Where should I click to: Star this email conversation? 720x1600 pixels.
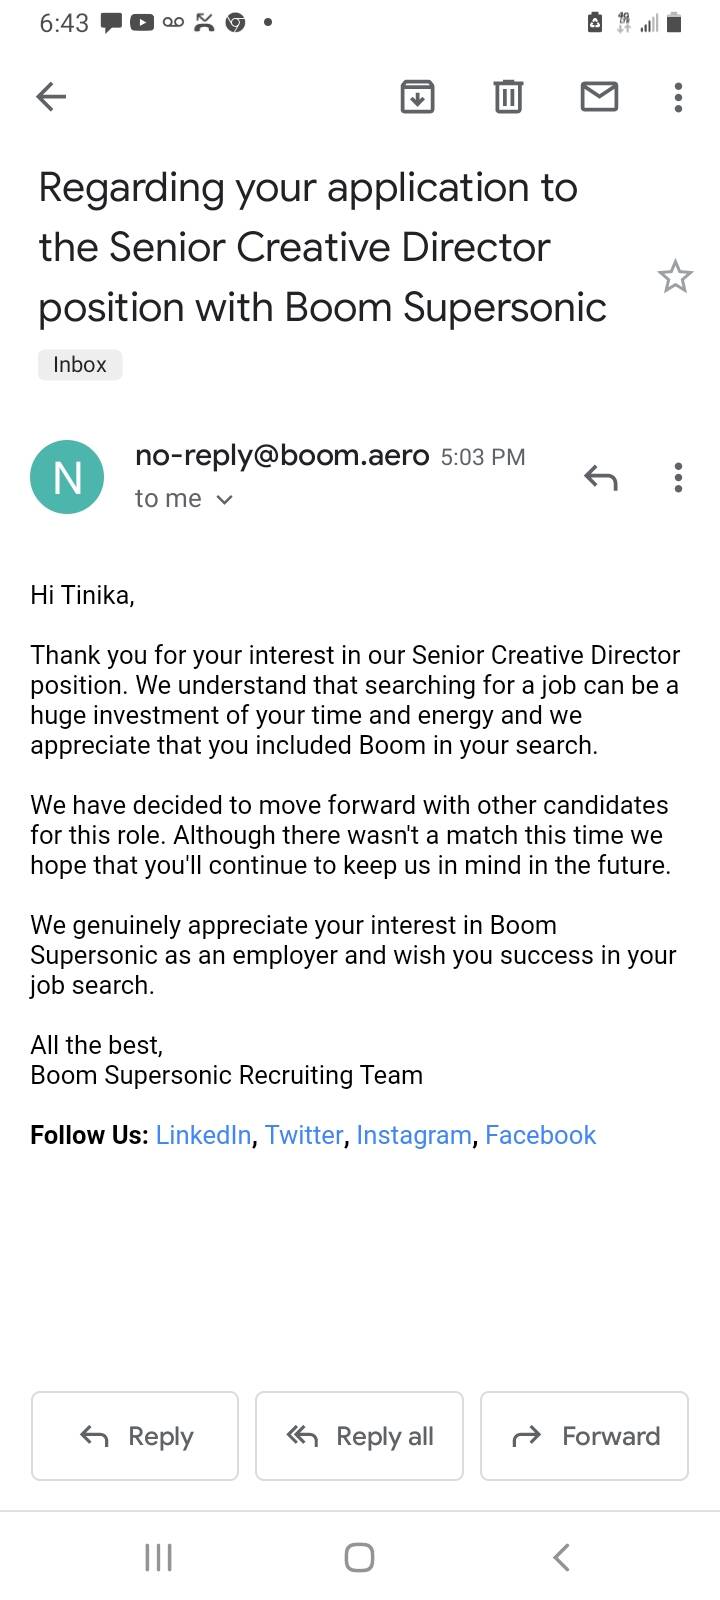(x=675, y=277)
